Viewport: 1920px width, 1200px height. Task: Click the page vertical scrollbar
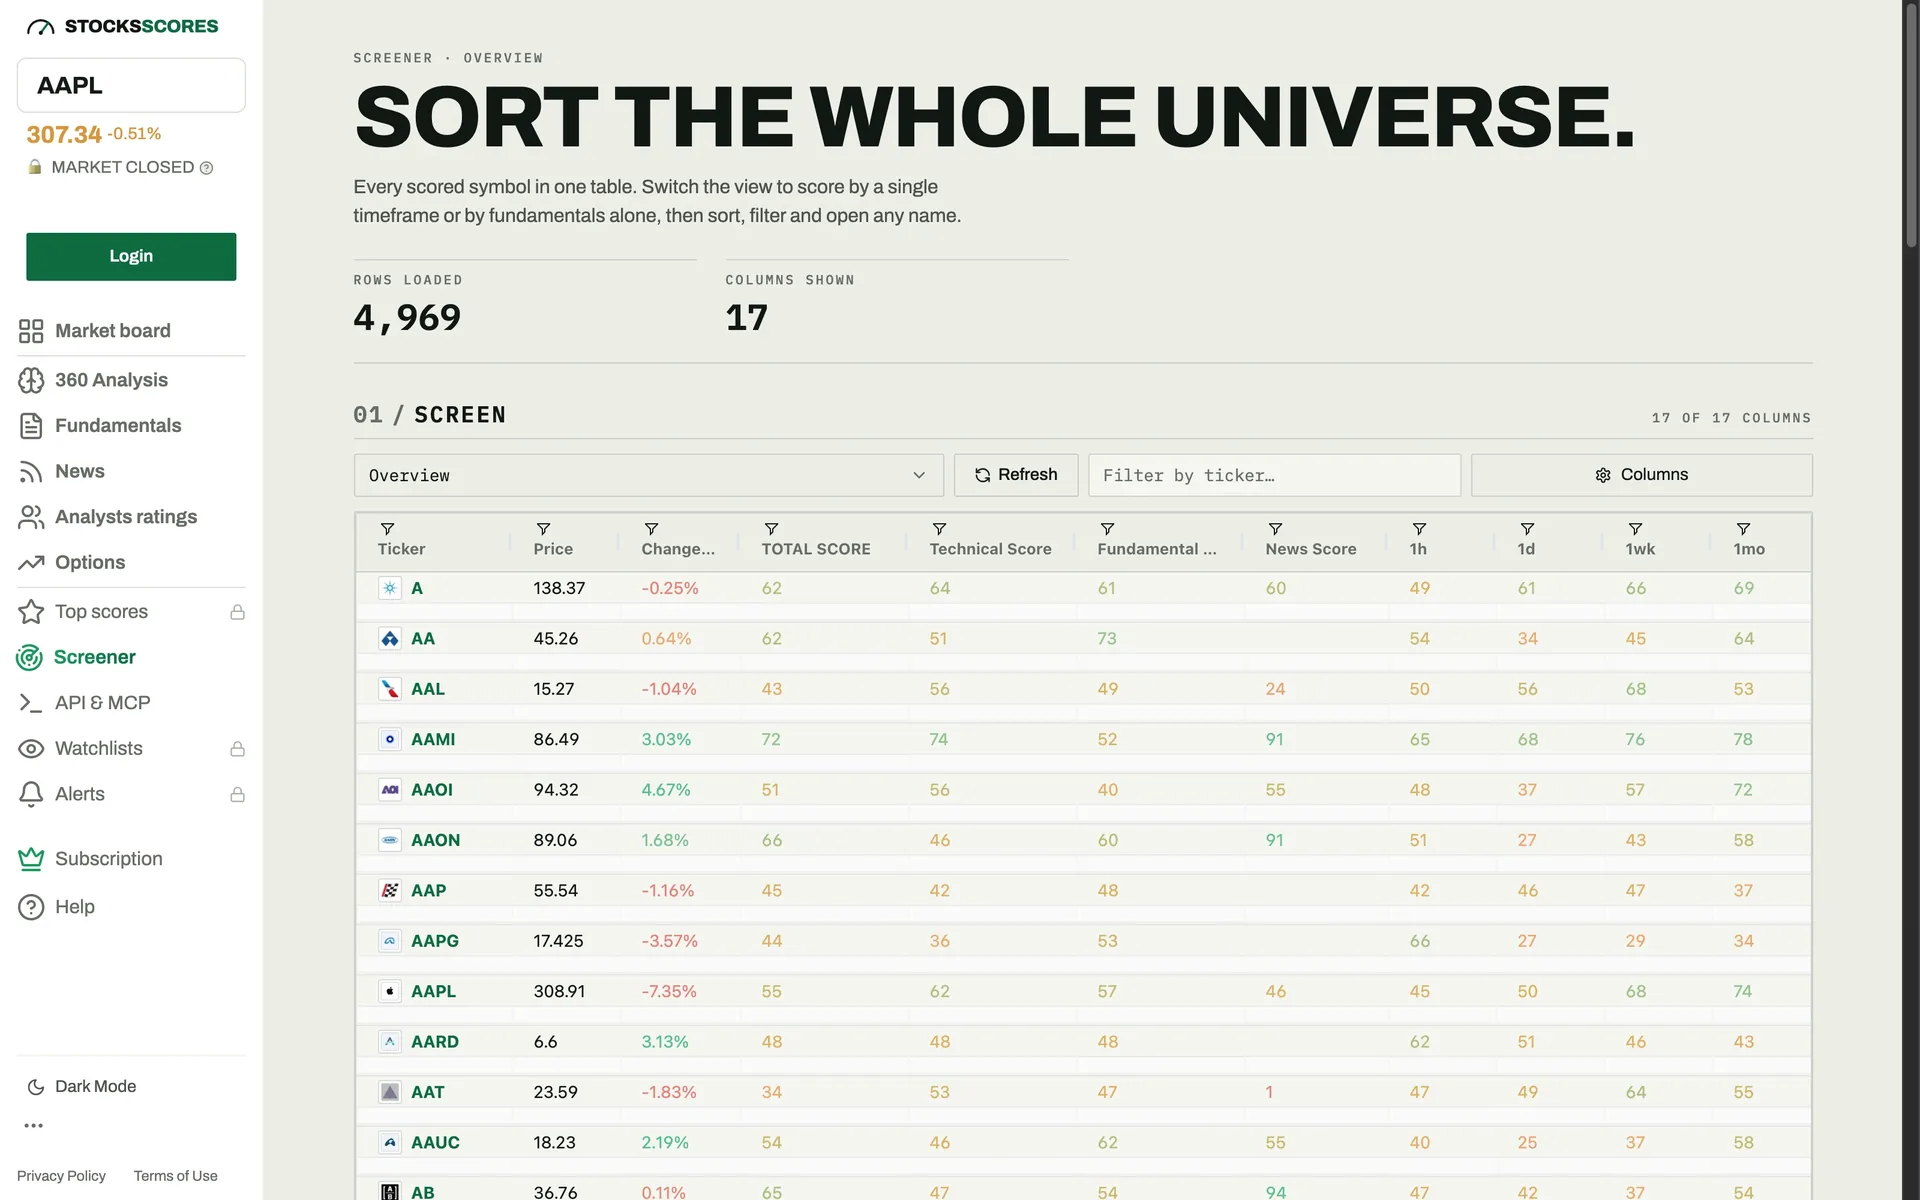(x=1911, y=128)
